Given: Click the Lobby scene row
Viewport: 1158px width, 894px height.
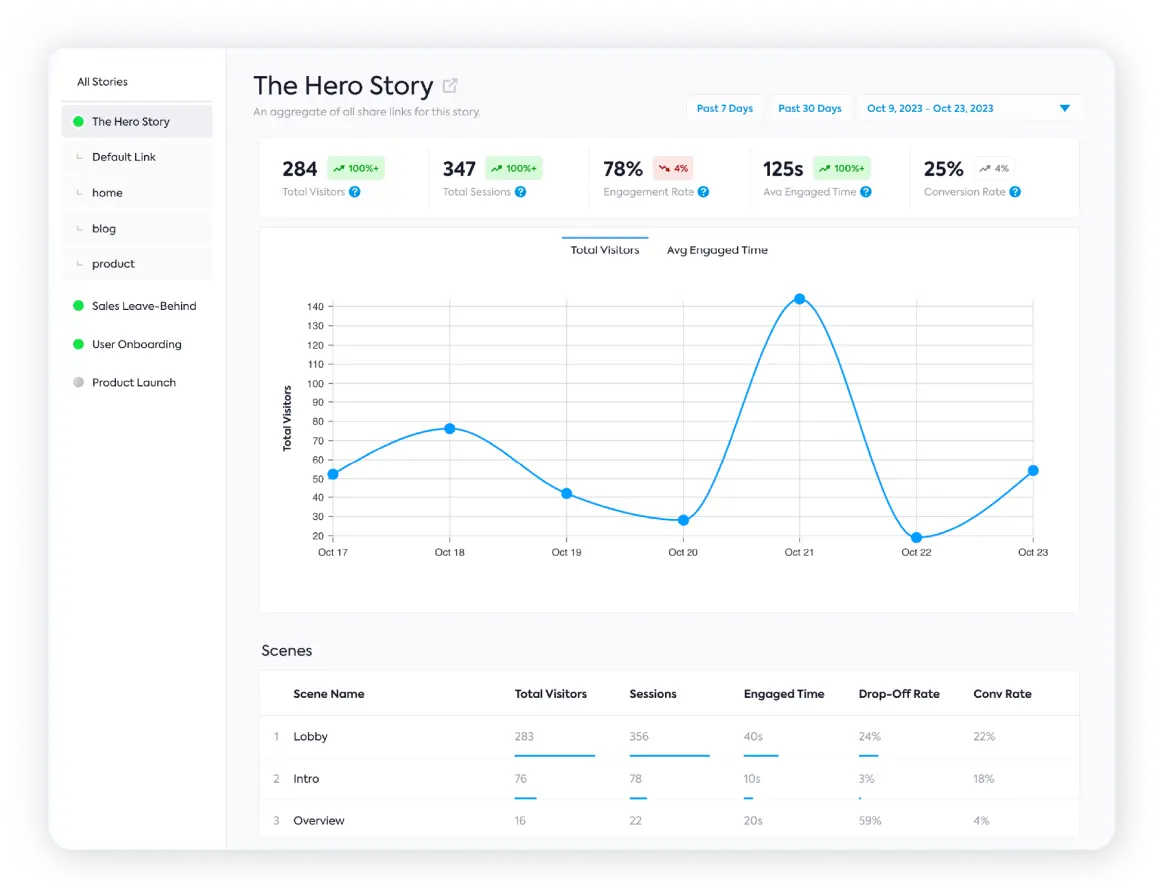Looking at the screenshot, I should (310, 737).
